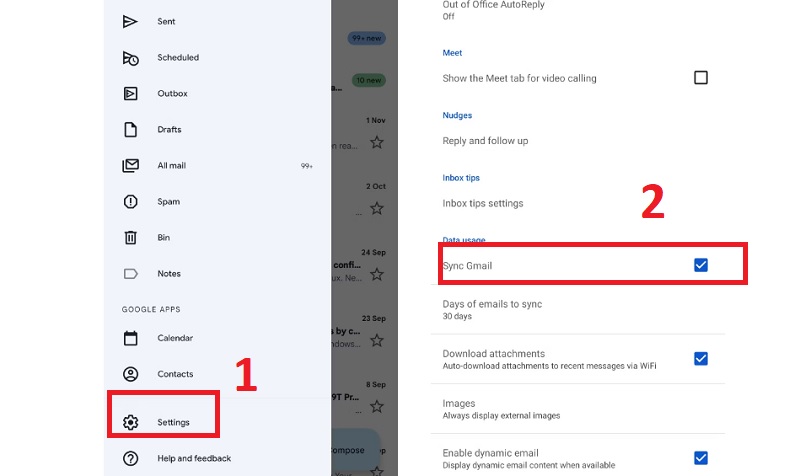Open the Contacts person icon

pos(131,374)
